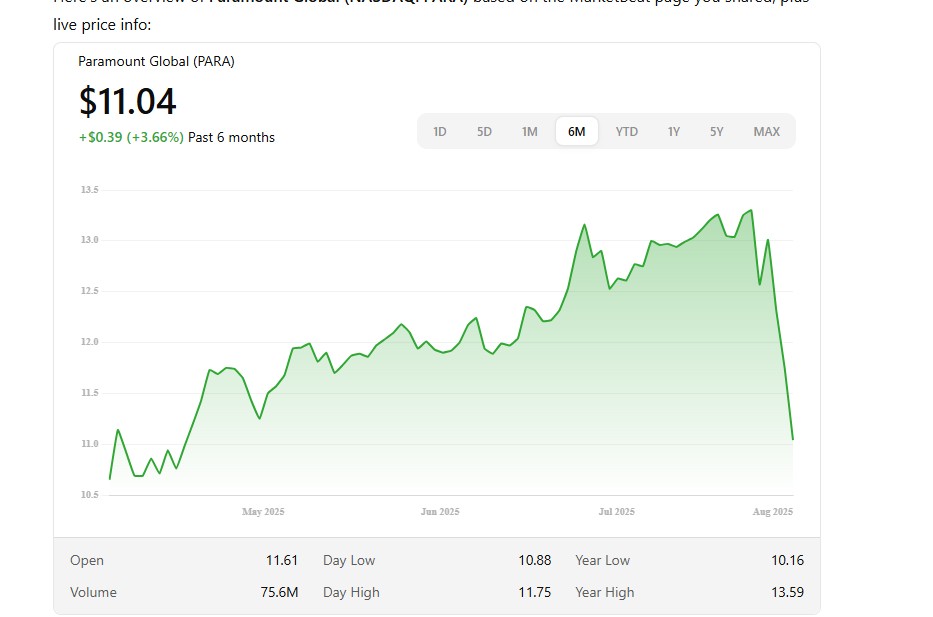Open the MAX range chart
The image size is (933, 617).
coord(766,132)
